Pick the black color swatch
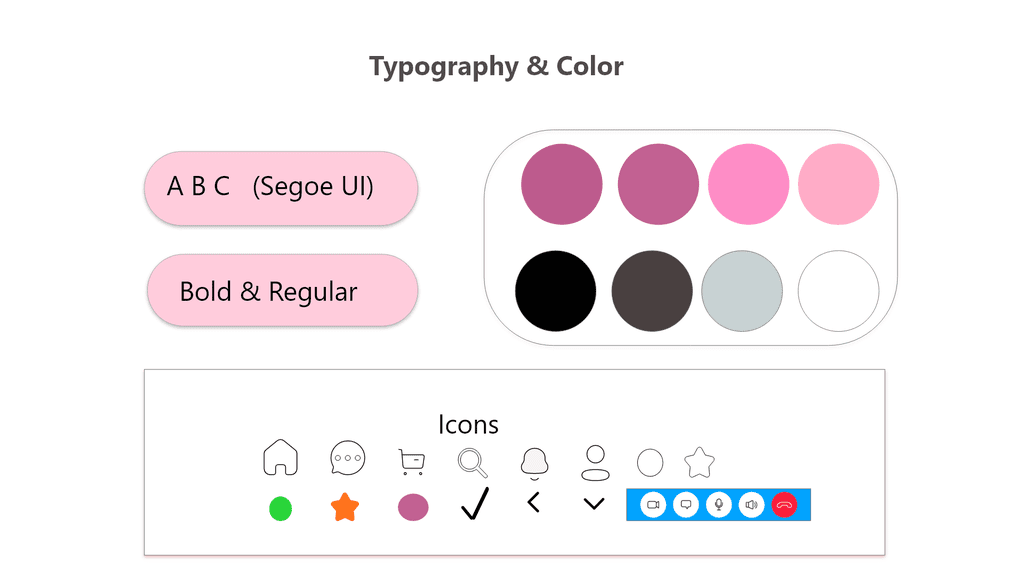Viewport: 1024px width, 576px height. 556,291
